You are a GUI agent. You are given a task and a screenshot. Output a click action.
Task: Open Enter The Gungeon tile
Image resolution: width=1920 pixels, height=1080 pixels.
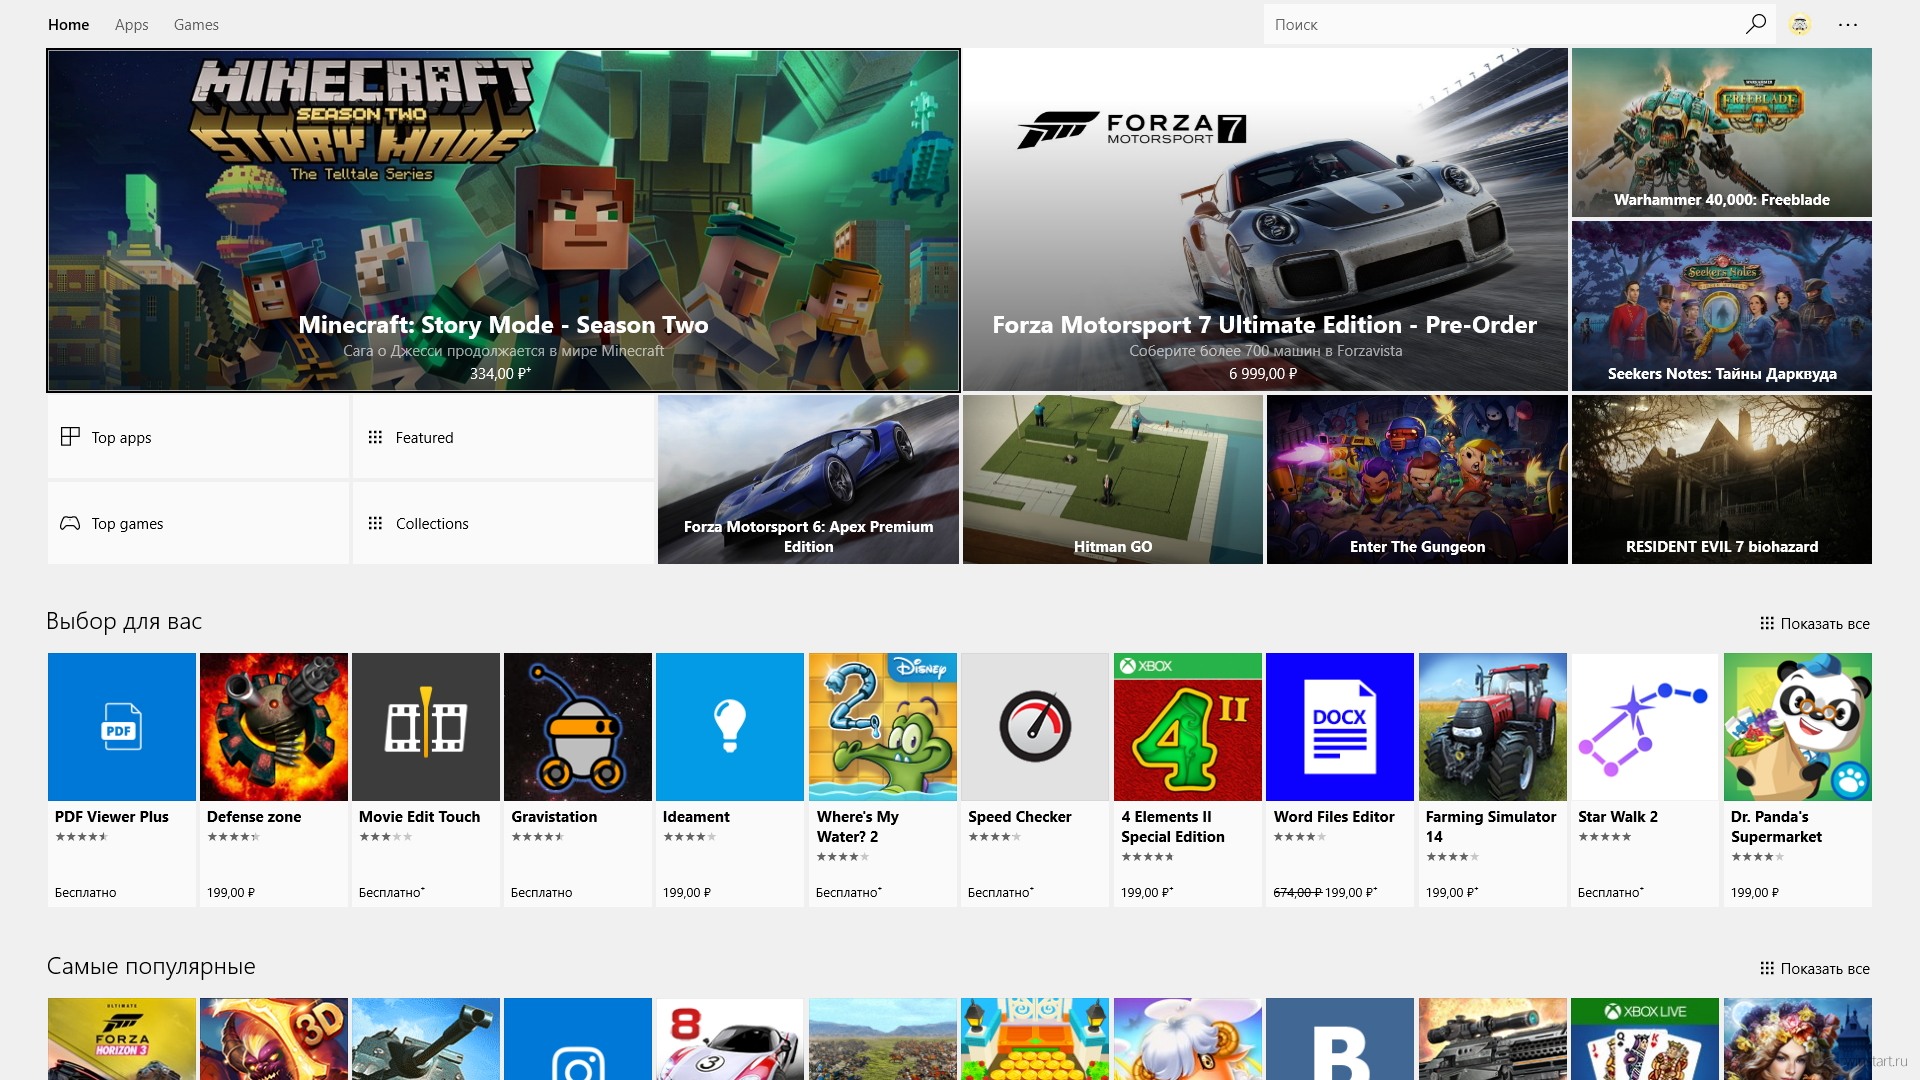(1417, 479)
